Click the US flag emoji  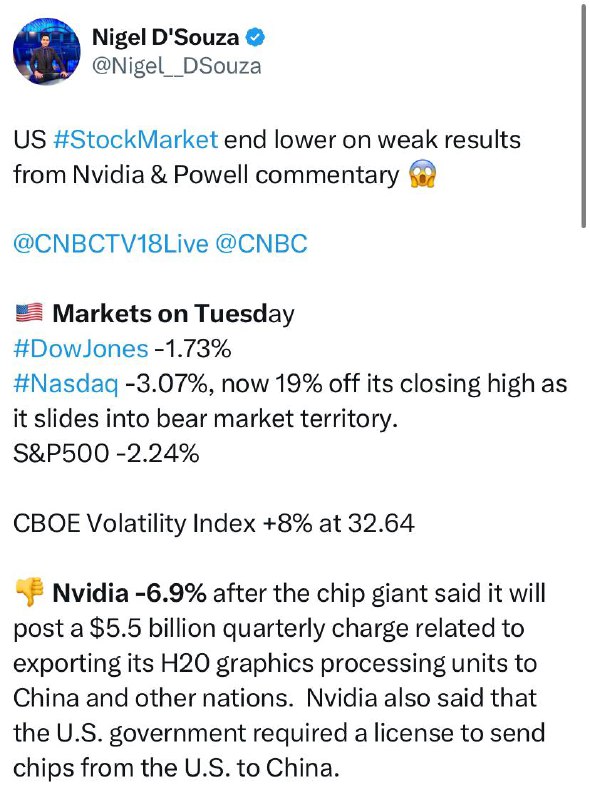(29, 313)
